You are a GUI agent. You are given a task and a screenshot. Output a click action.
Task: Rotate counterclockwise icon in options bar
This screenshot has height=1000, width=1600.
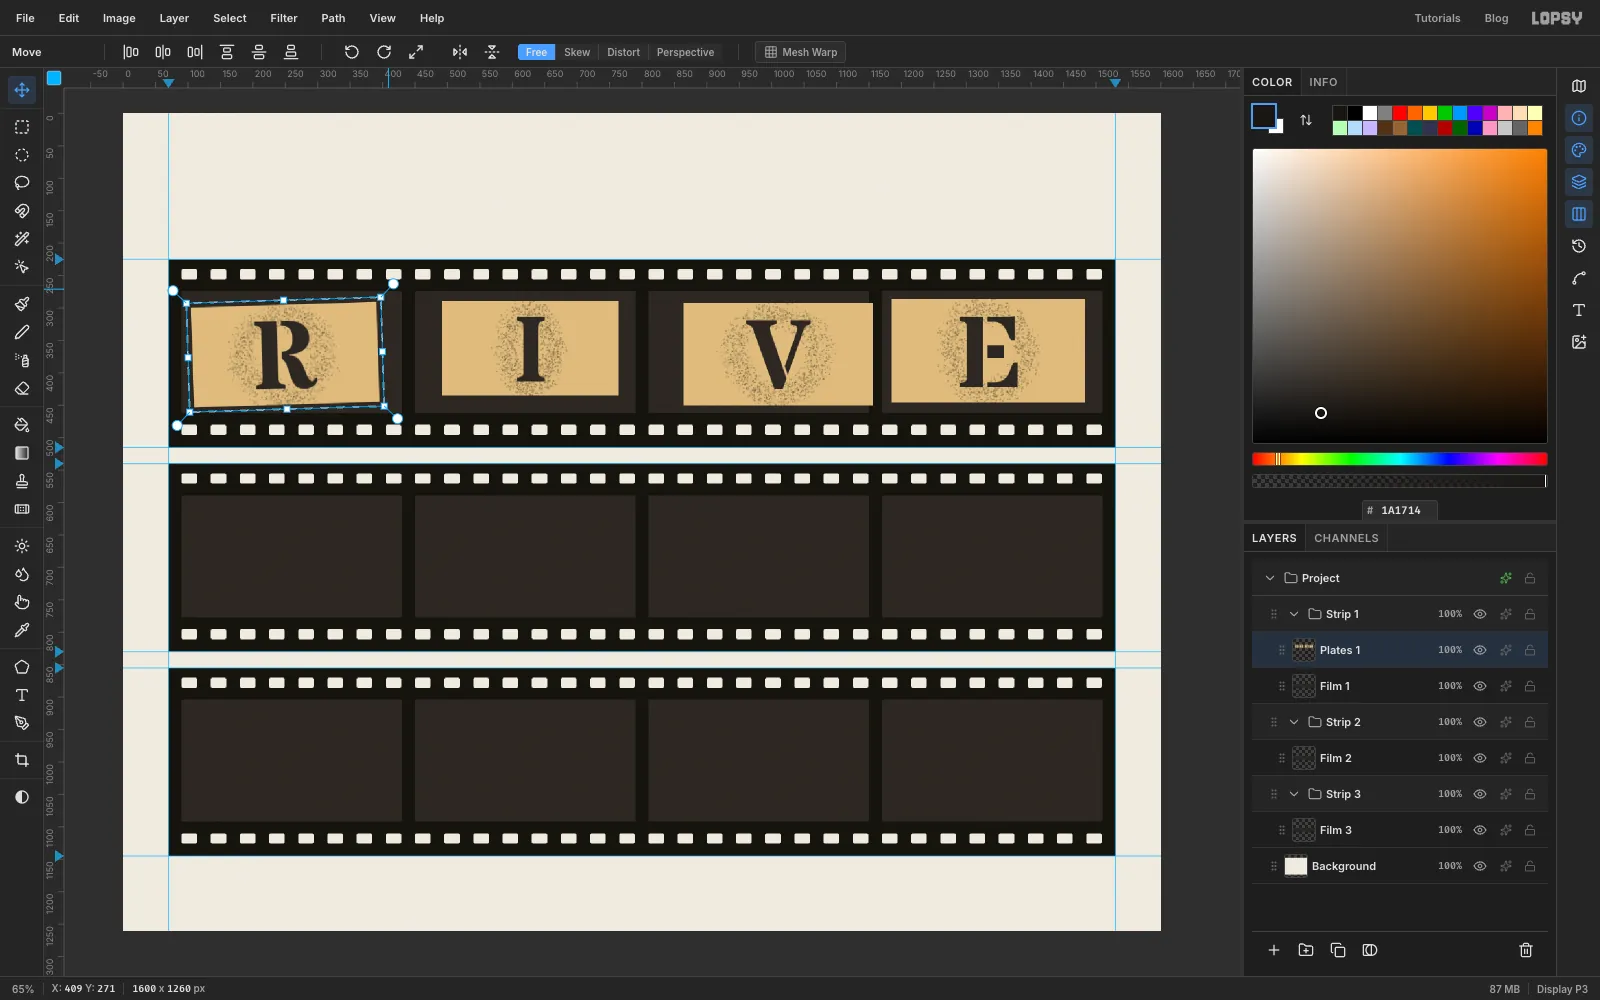coord(352,52)
